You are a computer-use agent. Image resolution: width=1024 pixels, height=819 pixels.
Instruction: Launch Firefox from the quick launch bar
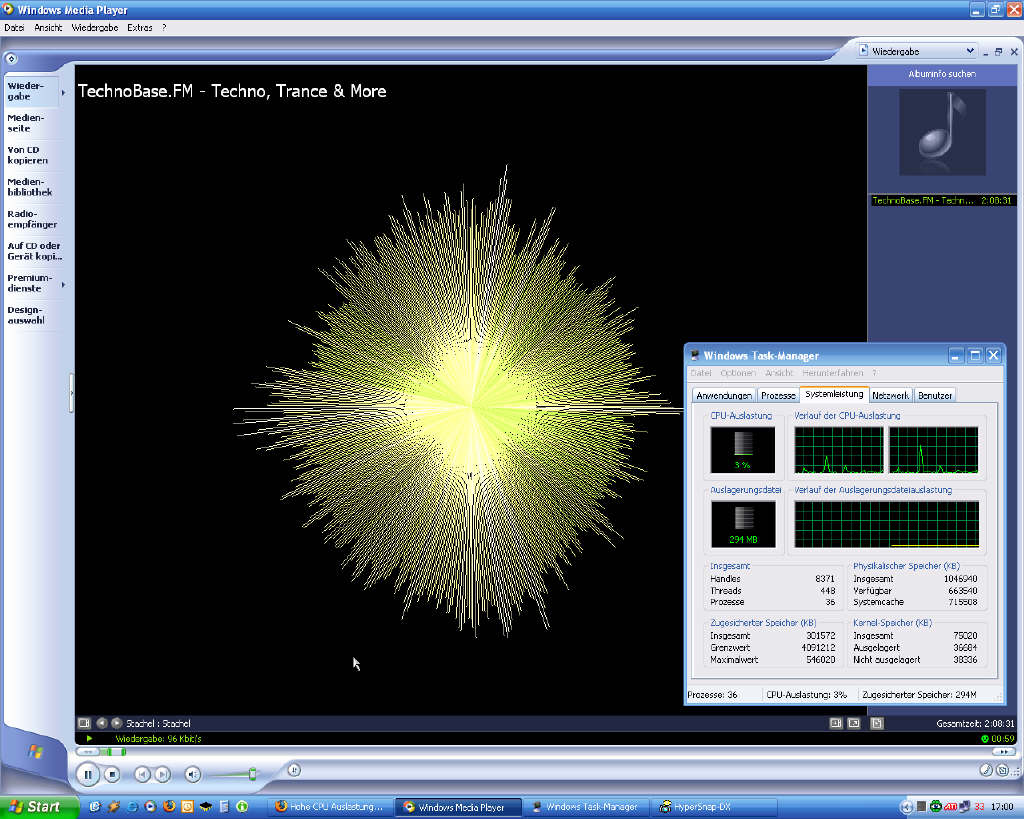click(x=168, y=807)
